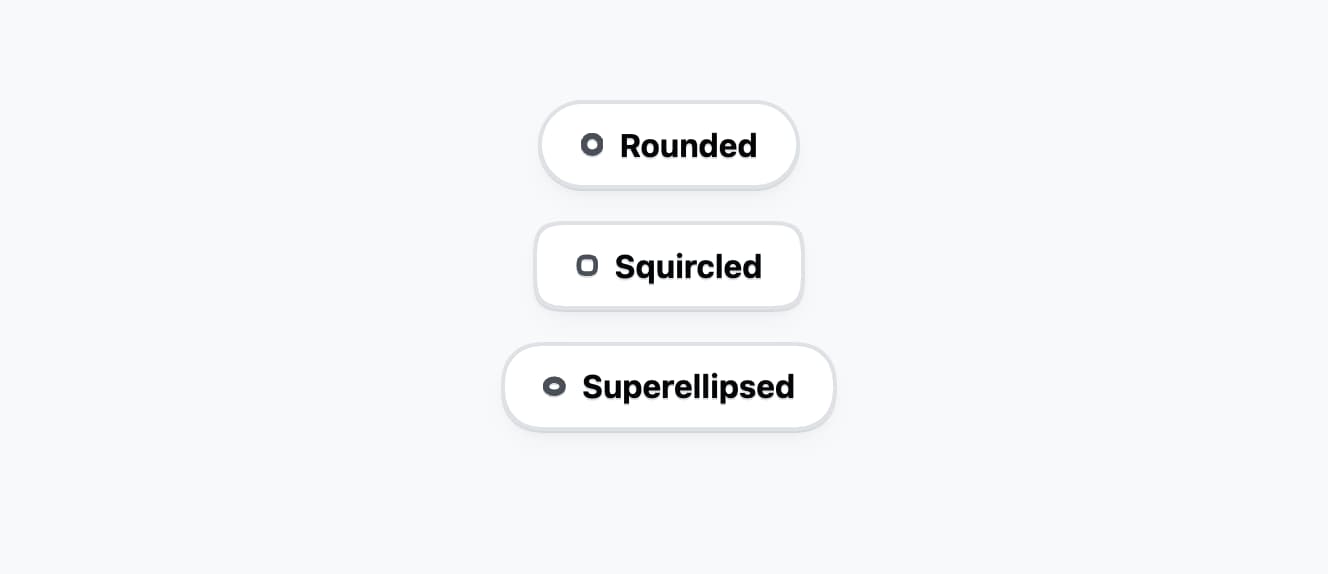Click the "Rounded" text label

tap(688, 146)
